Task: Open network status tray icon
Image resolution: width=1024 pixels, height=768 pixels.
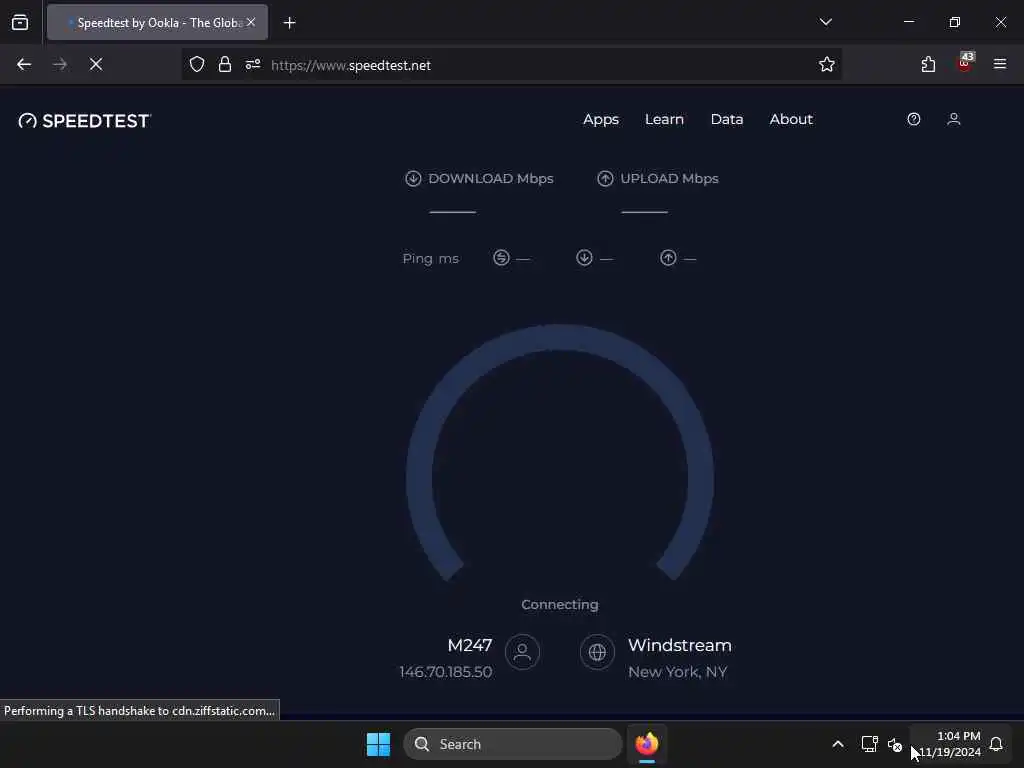Action: click(869, 744)
